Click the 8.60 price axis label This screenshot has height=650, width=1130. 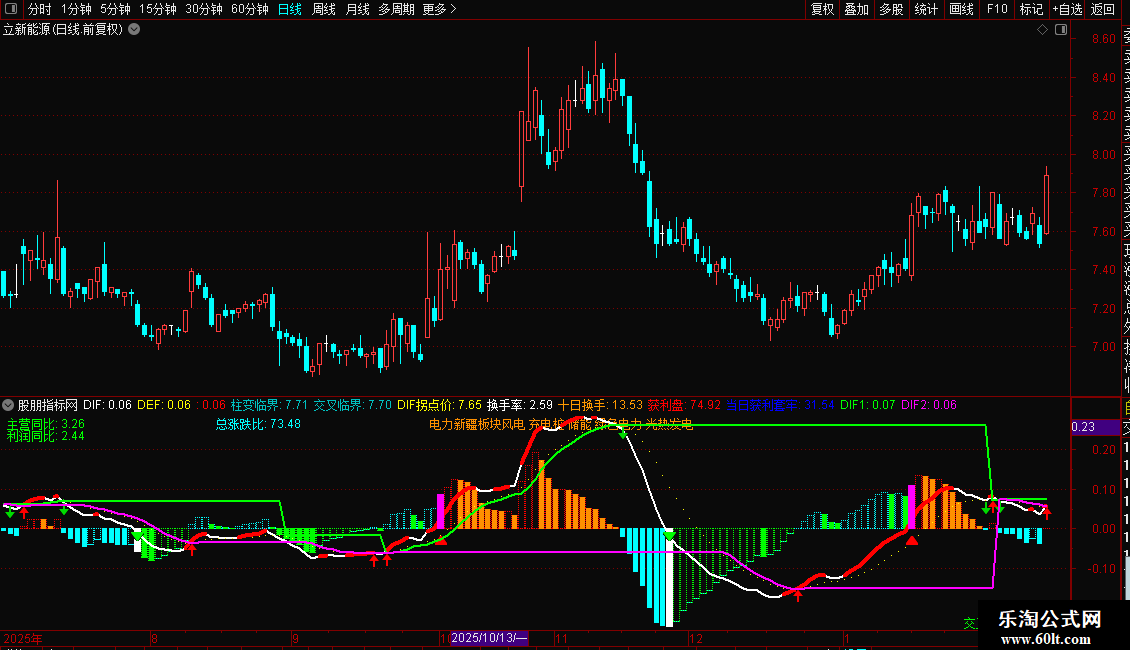[1103, 39]
